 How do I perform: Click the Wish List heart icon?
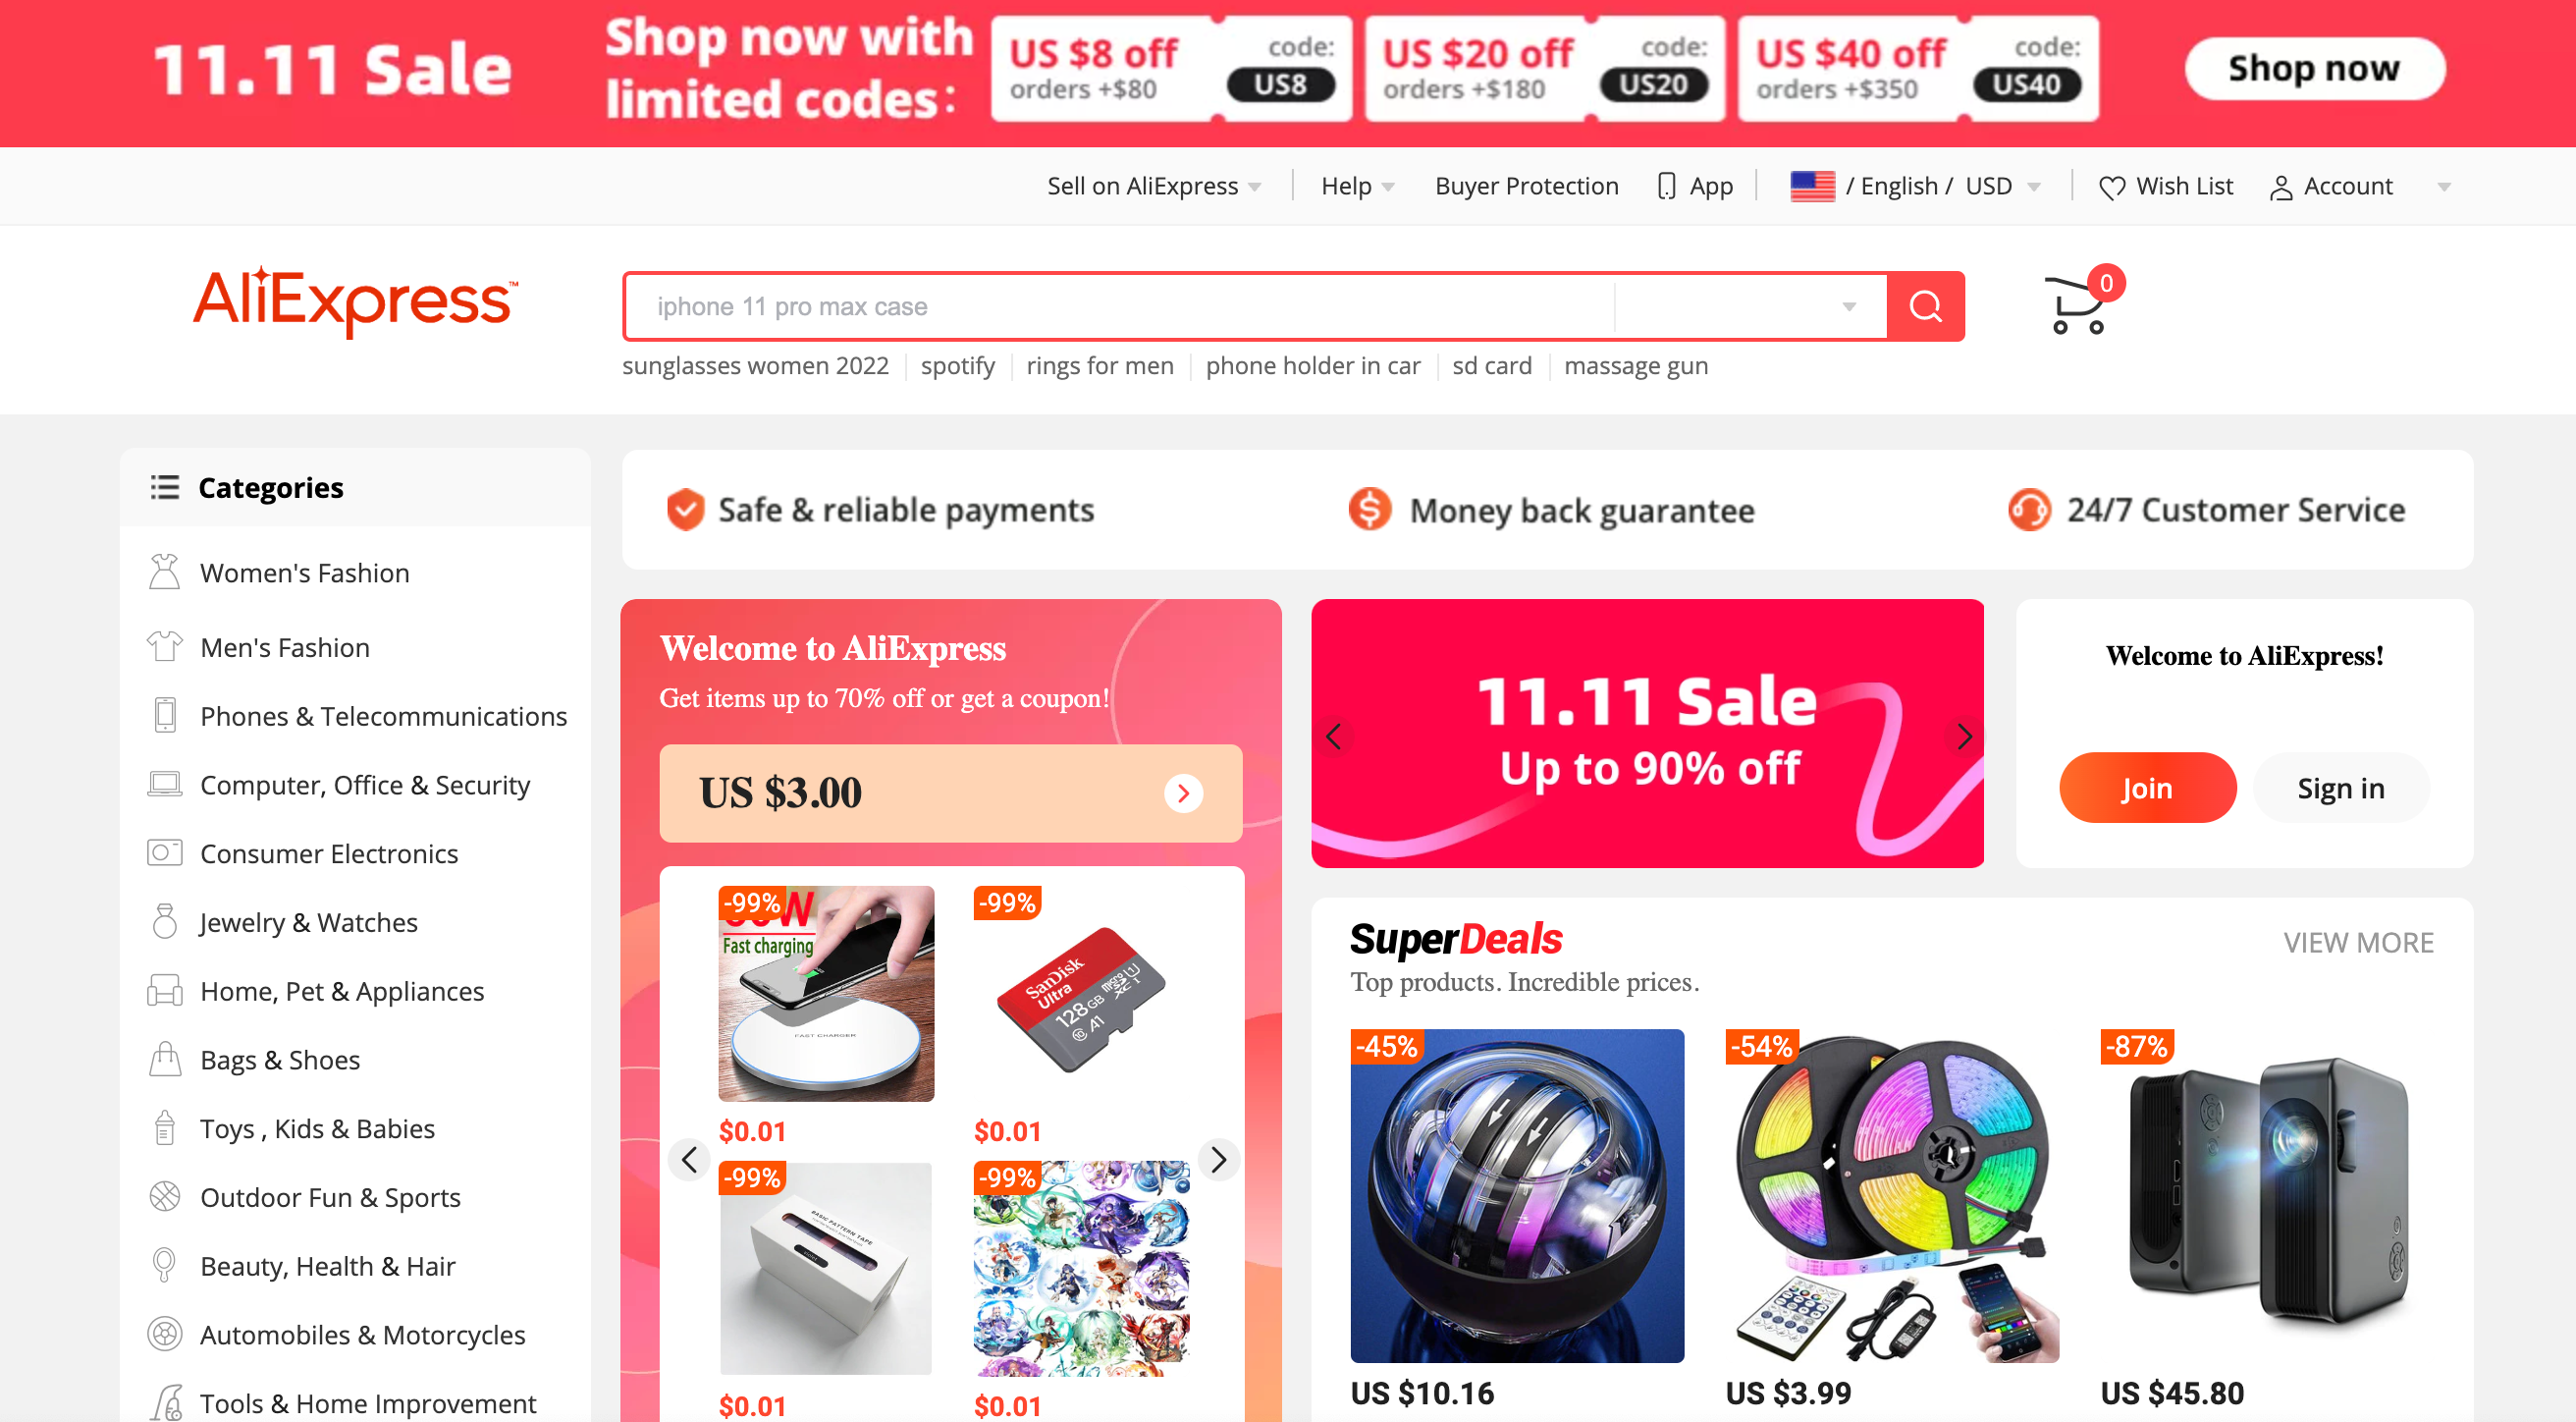2111,187
